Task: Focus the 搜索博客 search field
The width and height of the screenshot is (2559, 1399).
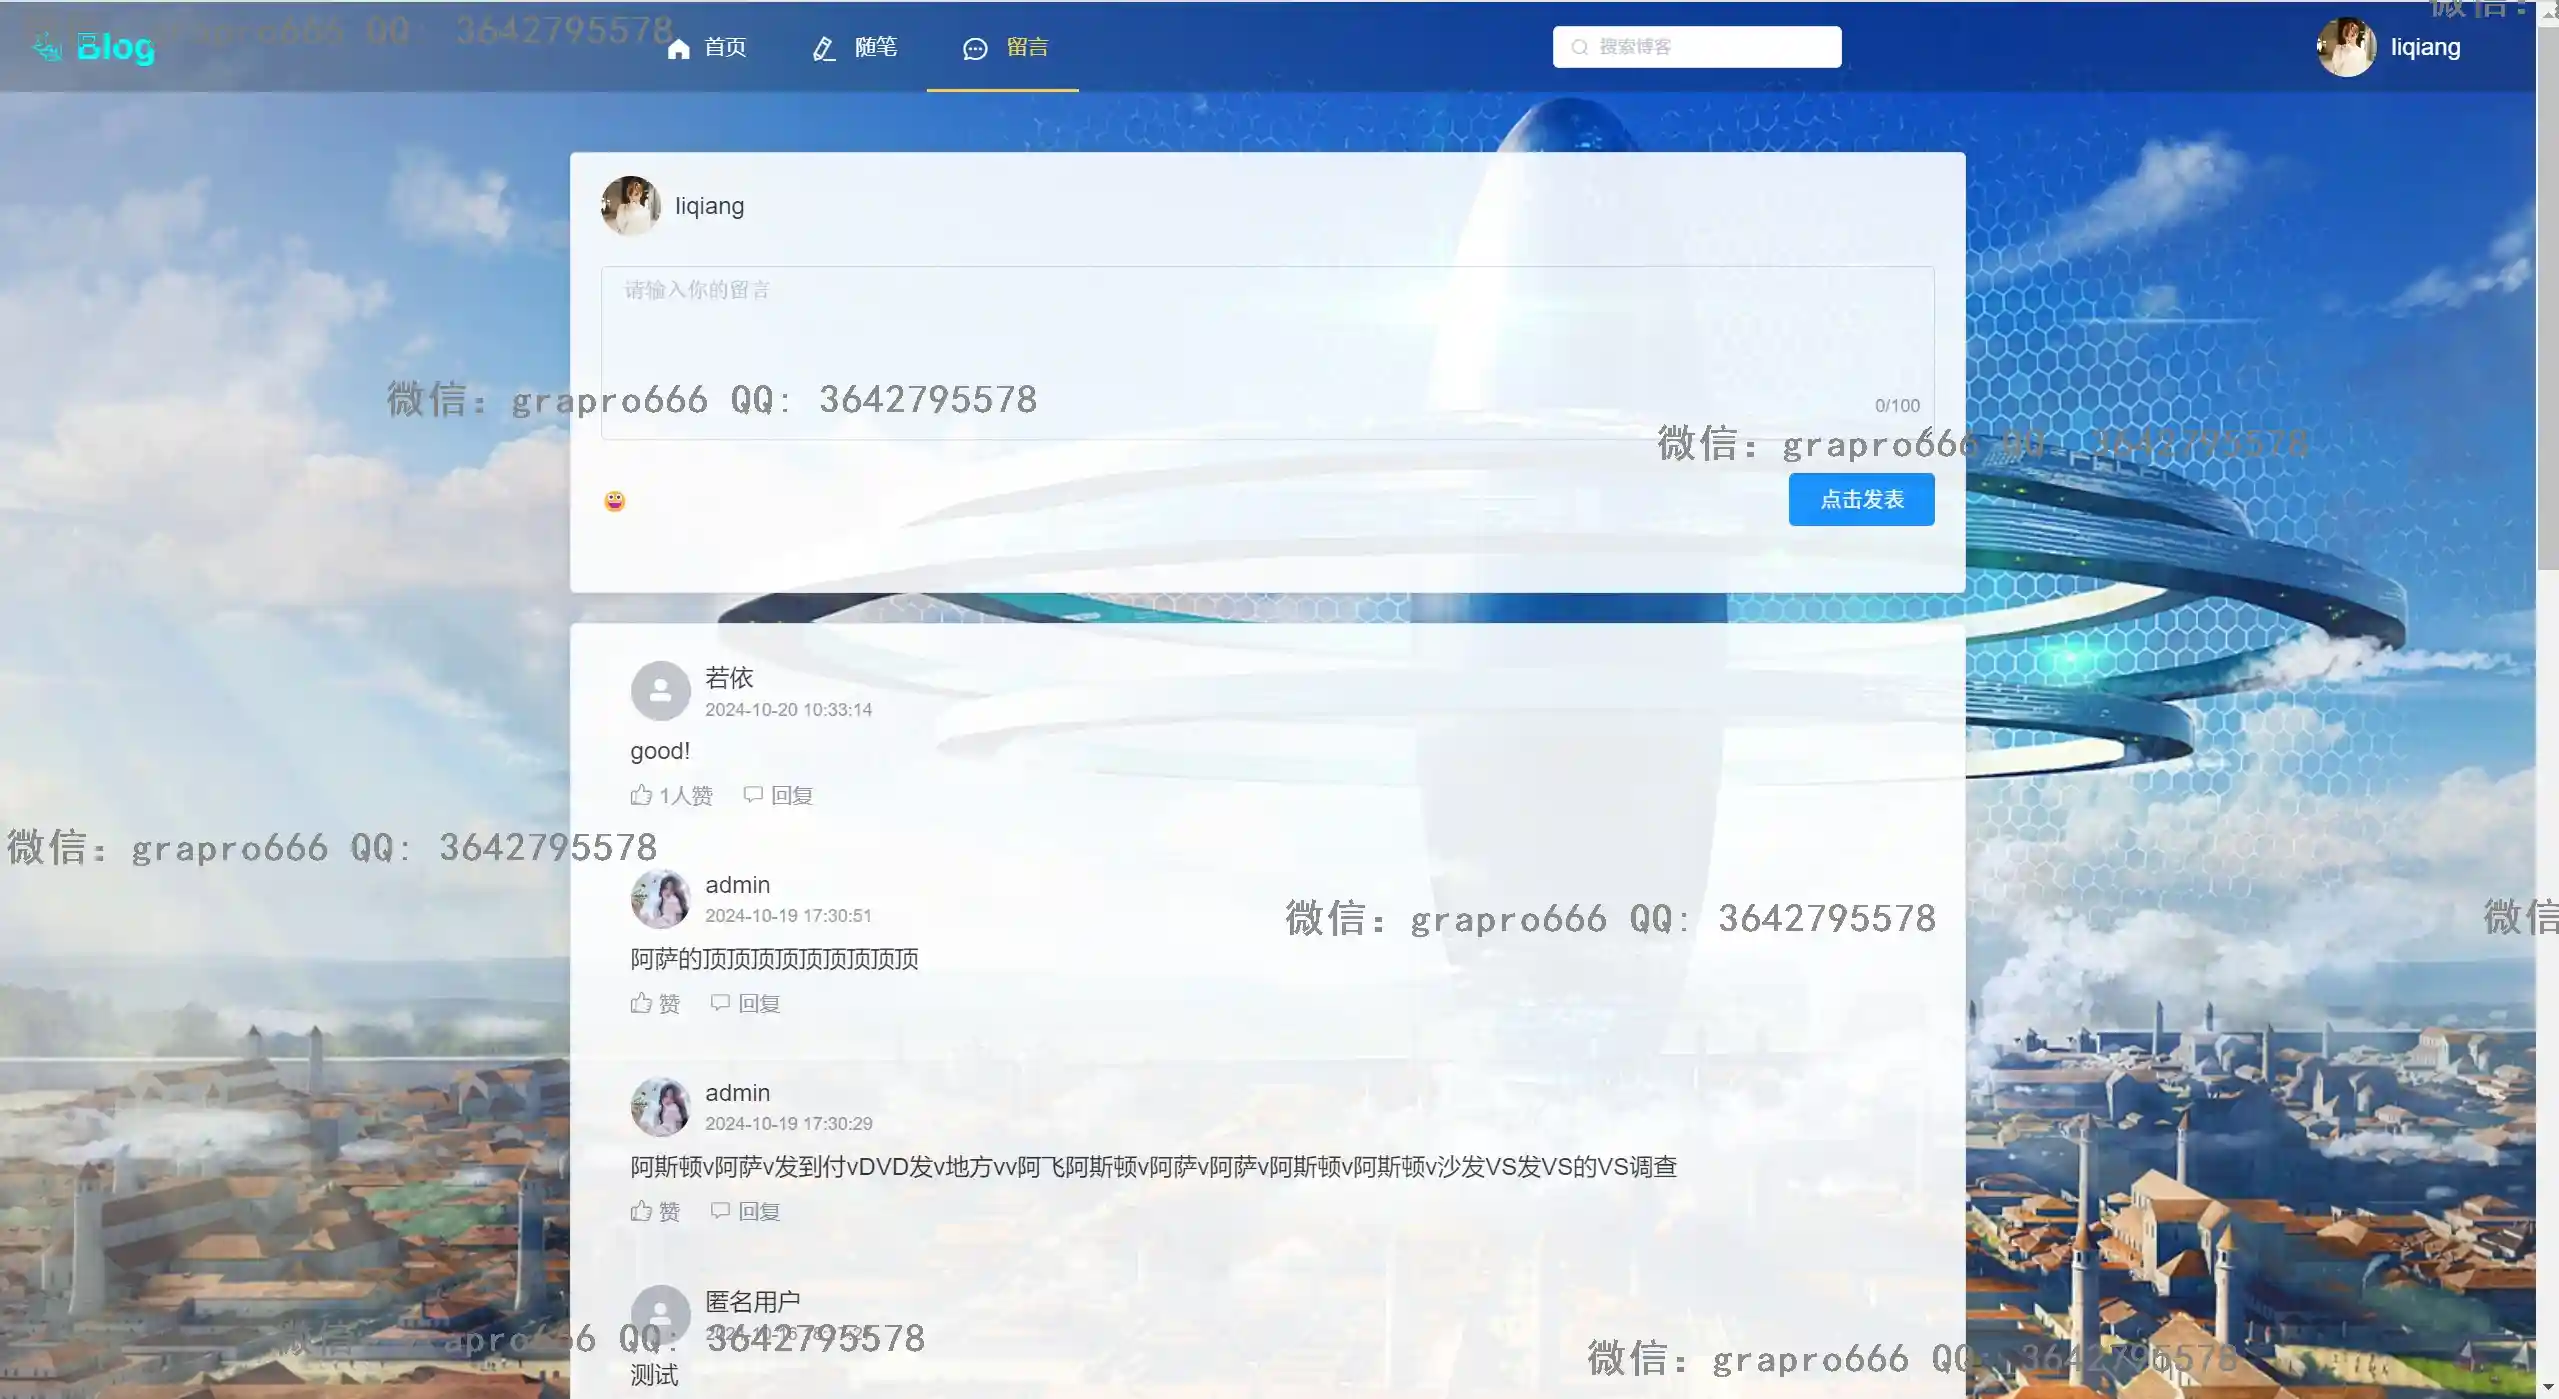Action: pos(1710,47)
